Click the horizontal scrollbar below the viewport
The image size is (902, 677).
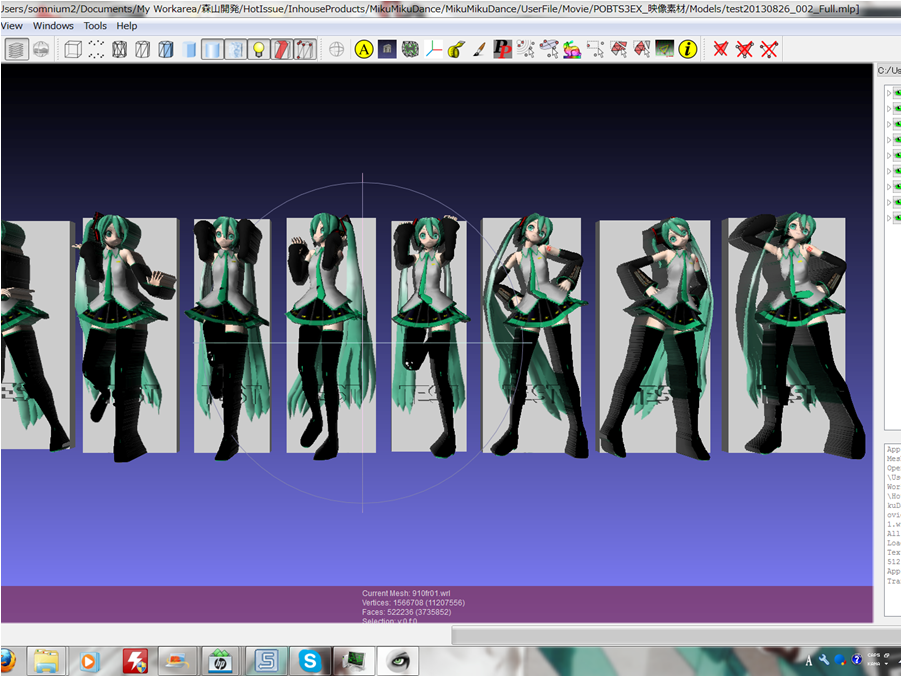pyautogui.click(x=660, y=636)
